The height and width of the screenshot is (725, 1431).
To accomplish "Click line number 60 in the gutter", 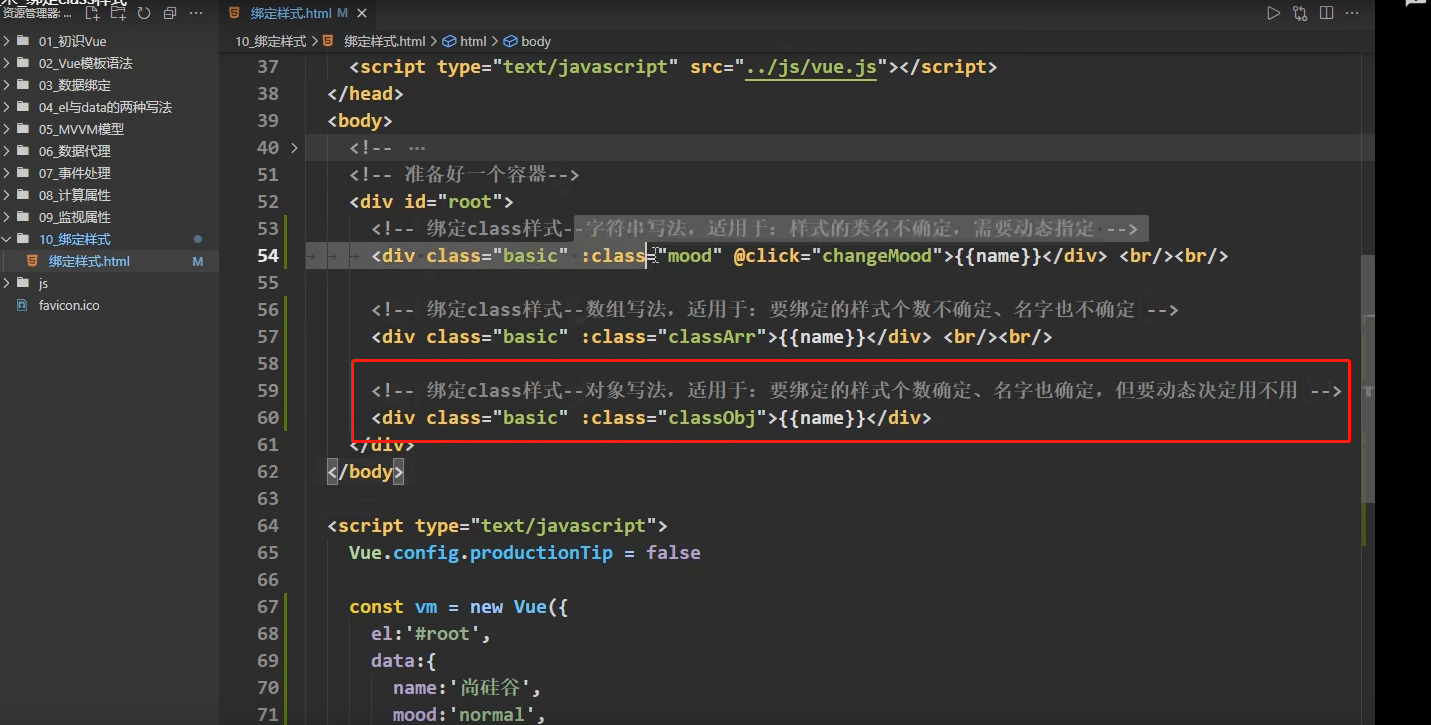I will pyautogui.click(x=267, y=418).
